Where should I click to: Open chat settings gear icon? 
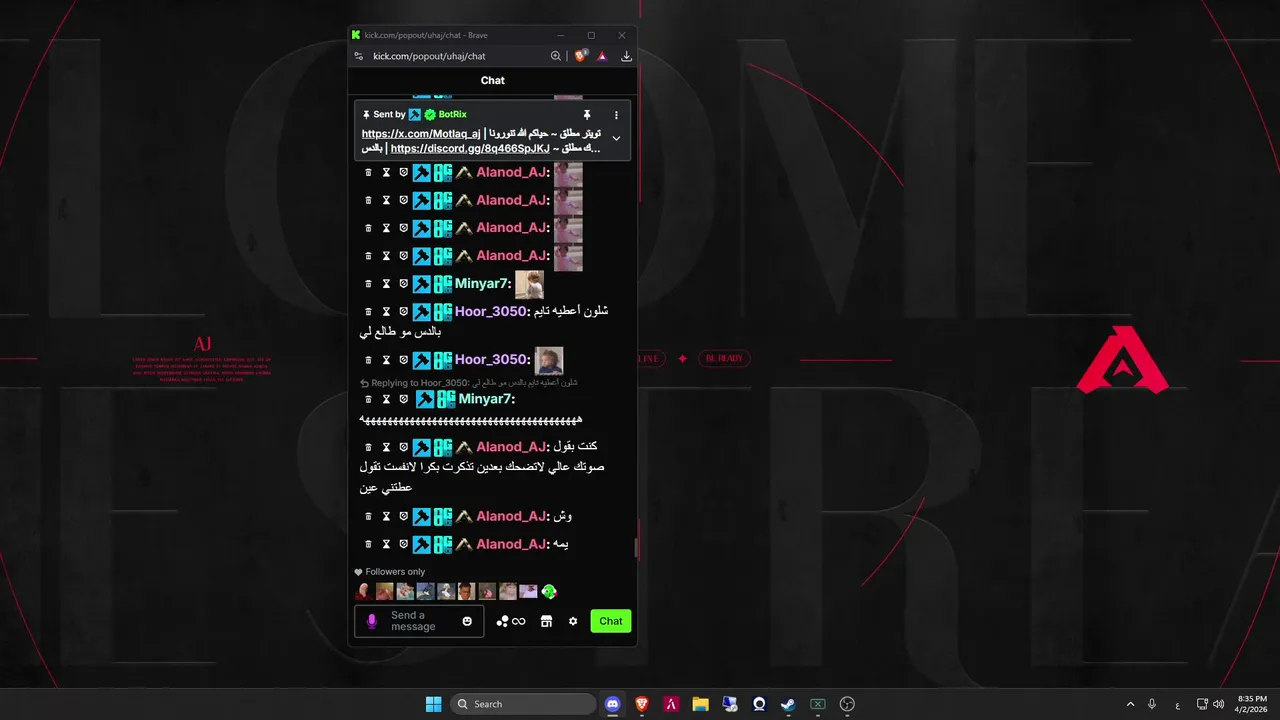[x=573, y=621]
